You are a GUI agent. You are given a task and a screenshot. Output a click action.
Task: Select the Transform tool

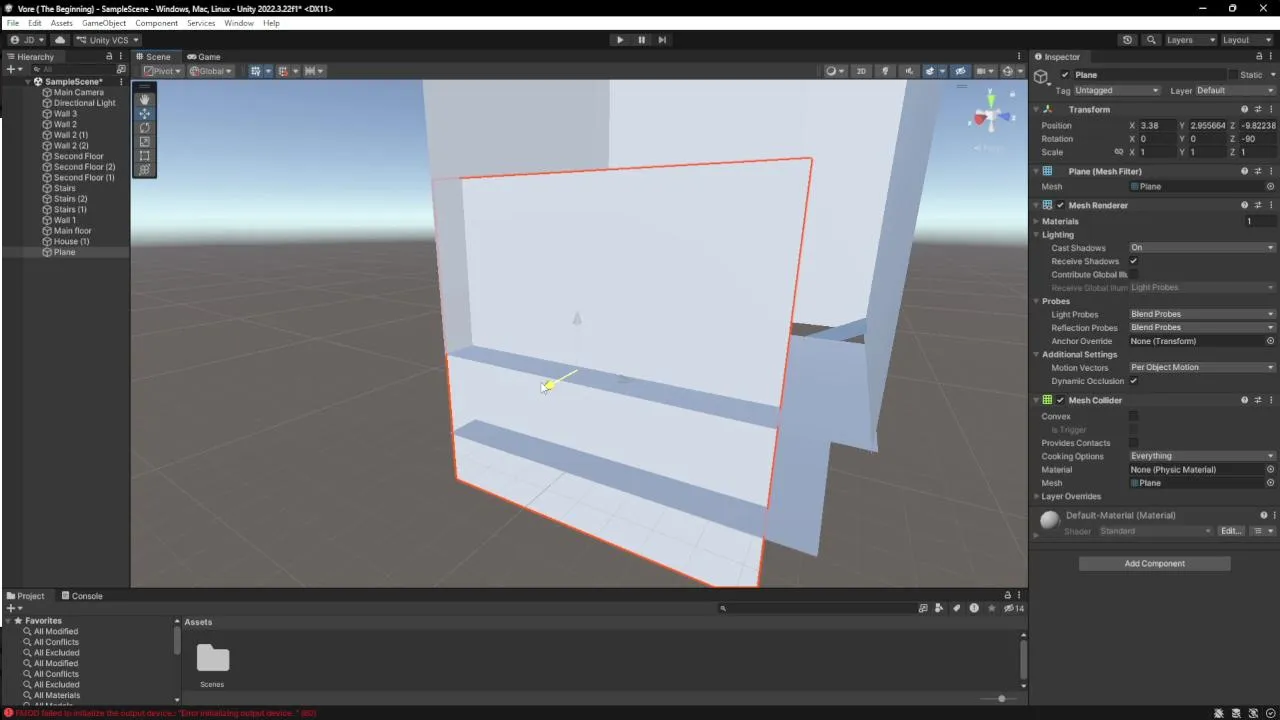pos(145,169)
